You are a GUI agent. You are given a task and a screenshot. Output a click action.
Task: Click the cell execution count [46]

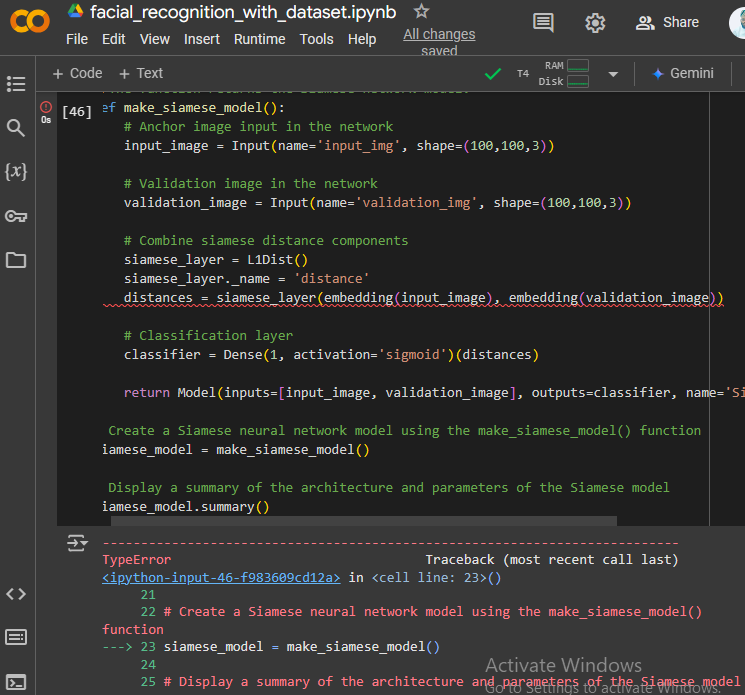point(76,112)
